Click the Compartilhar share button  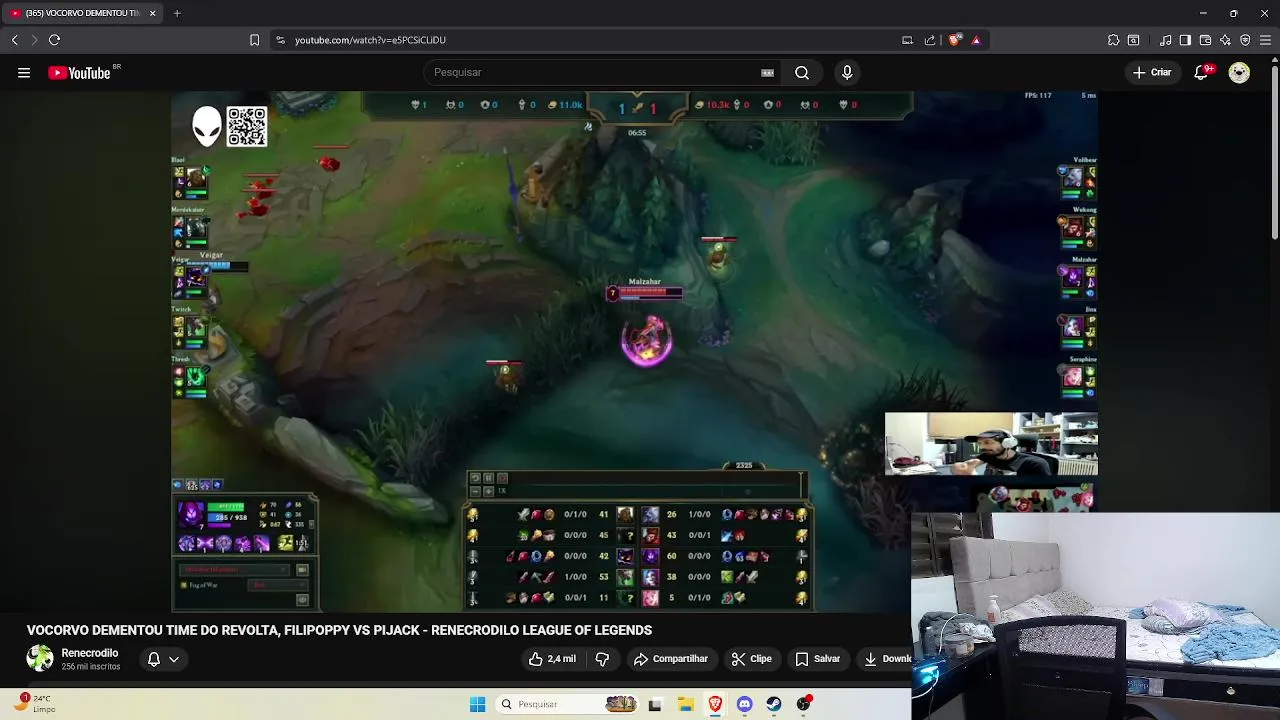(x=670, y=659)
